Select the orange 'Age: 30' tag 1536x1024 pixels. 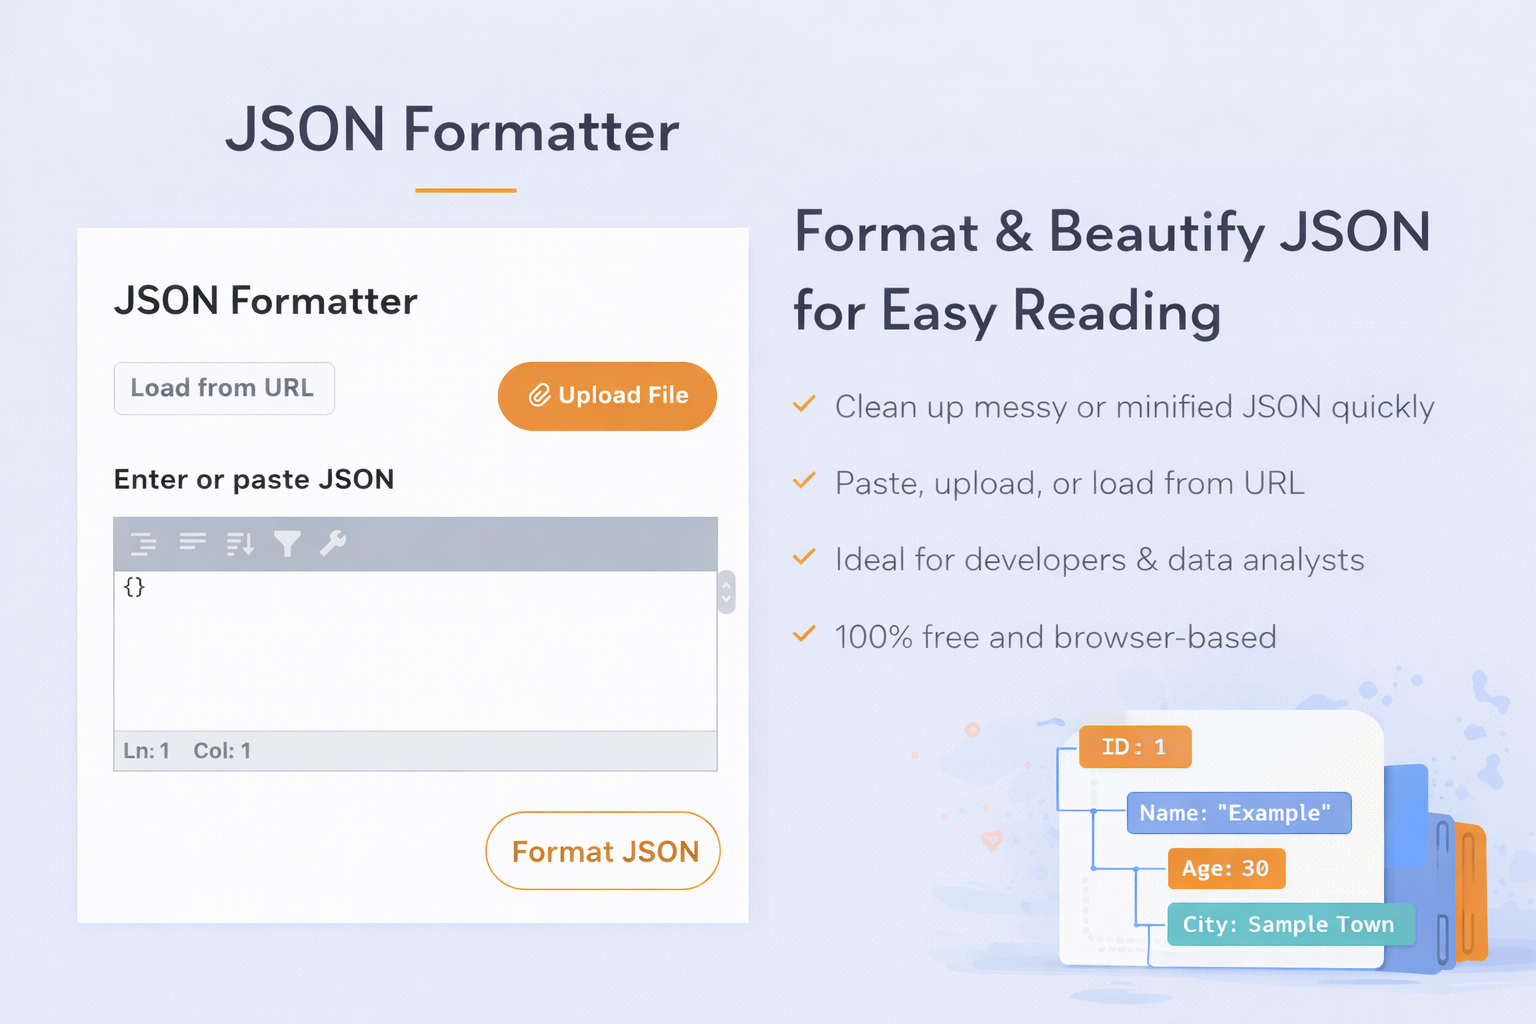[1226, 868]
